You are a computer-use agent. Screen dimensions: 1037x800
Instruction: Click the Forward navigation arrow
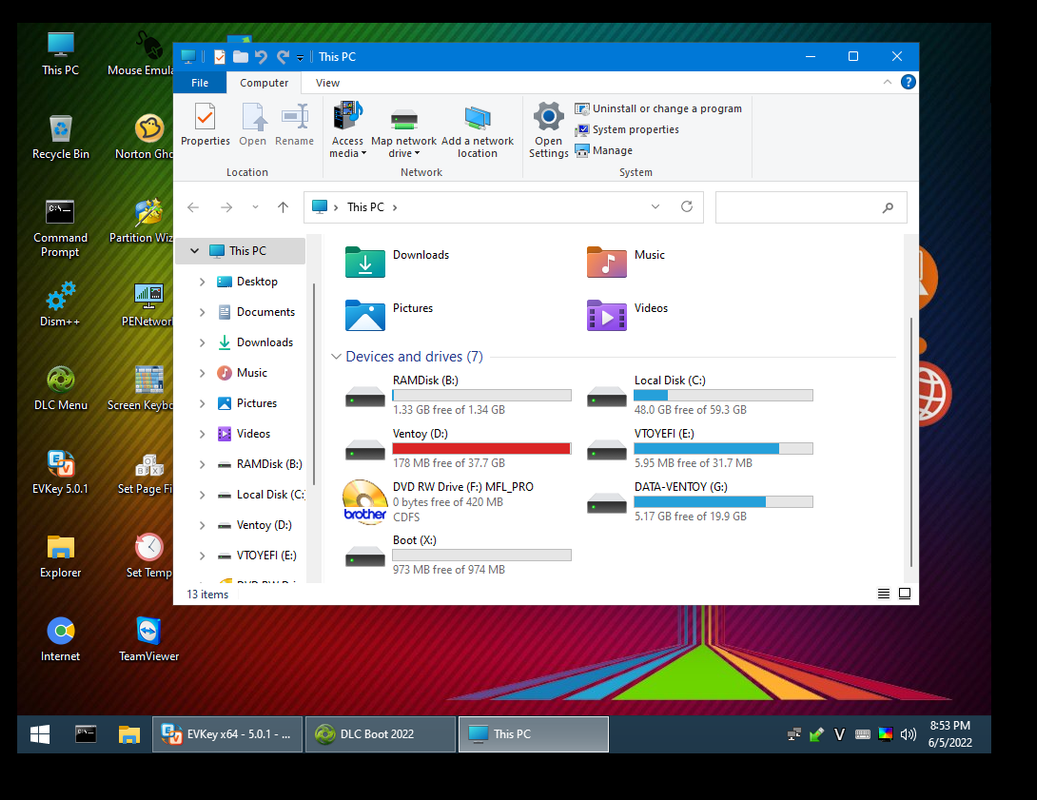coord(226,208)
